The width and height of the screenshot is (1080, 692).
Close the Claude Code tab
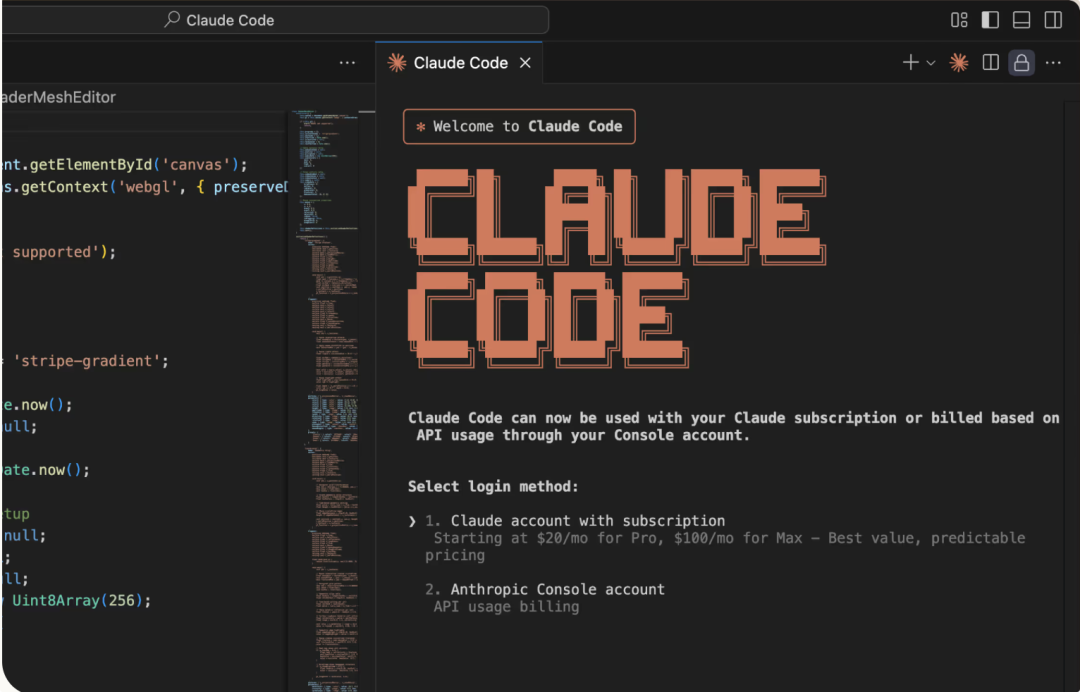[526, 63]
